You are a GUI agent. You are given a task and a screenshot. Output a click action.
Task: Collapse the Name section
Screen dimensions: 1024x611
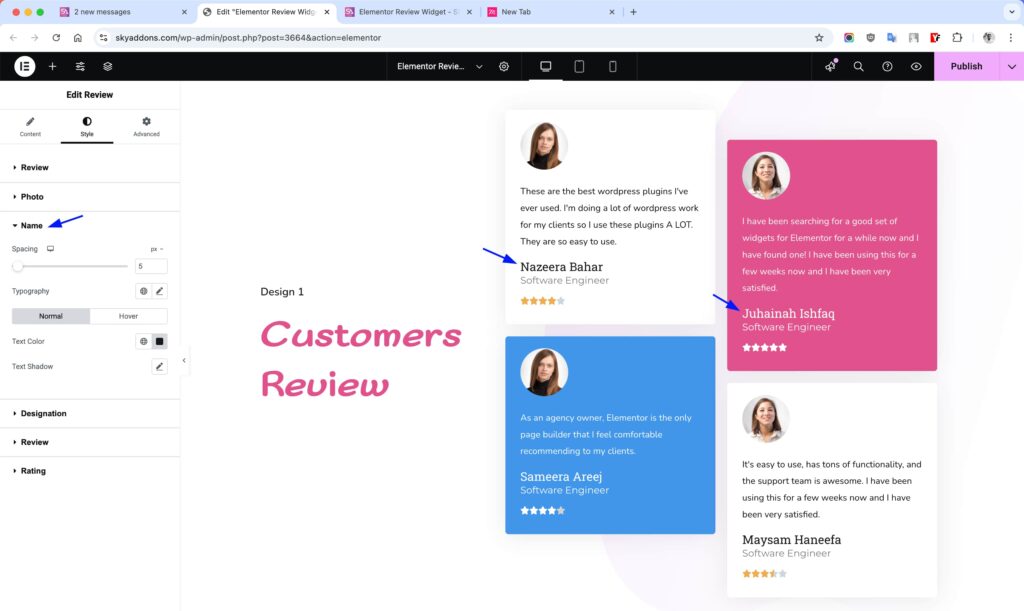(x=89, y=225)
